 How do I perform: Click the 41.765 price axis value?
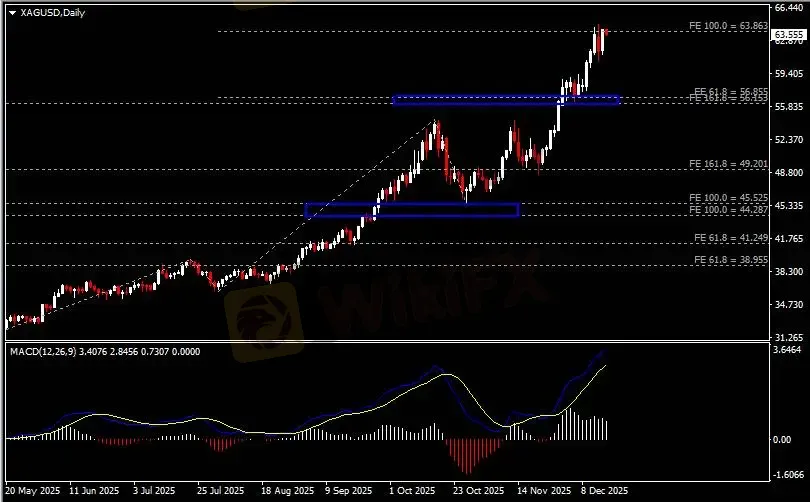pos(789,239)
